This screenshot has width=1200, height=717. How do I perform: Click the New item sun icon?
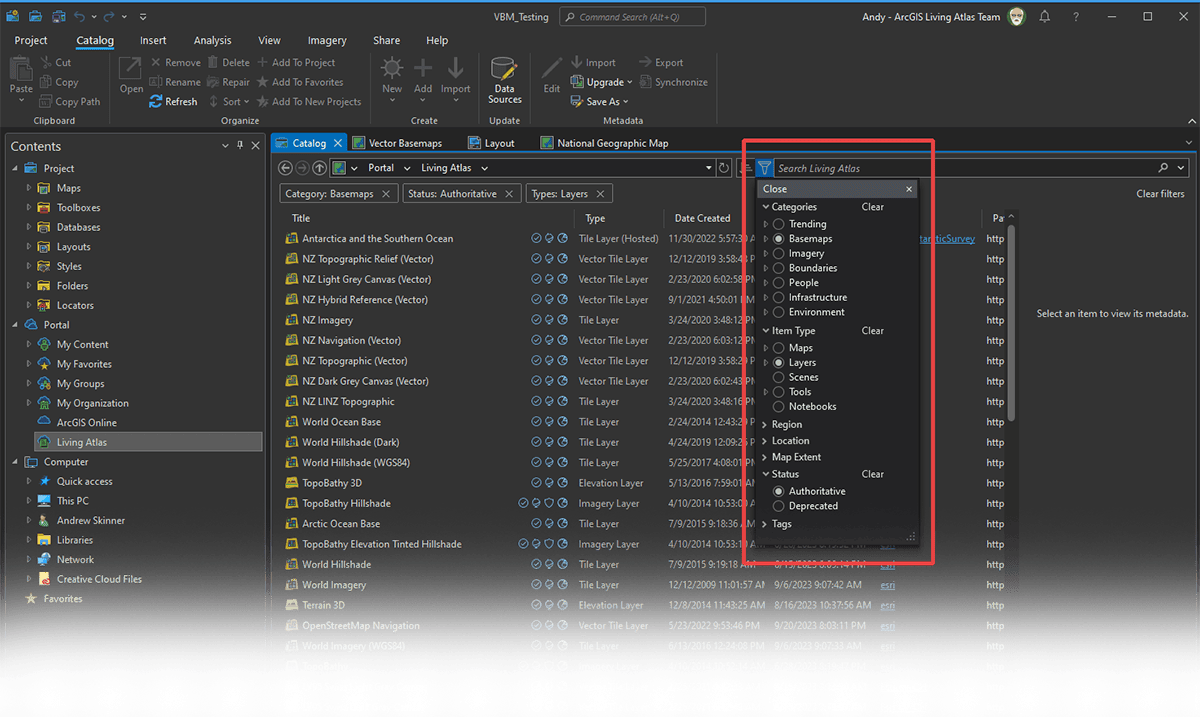[392, 68]
